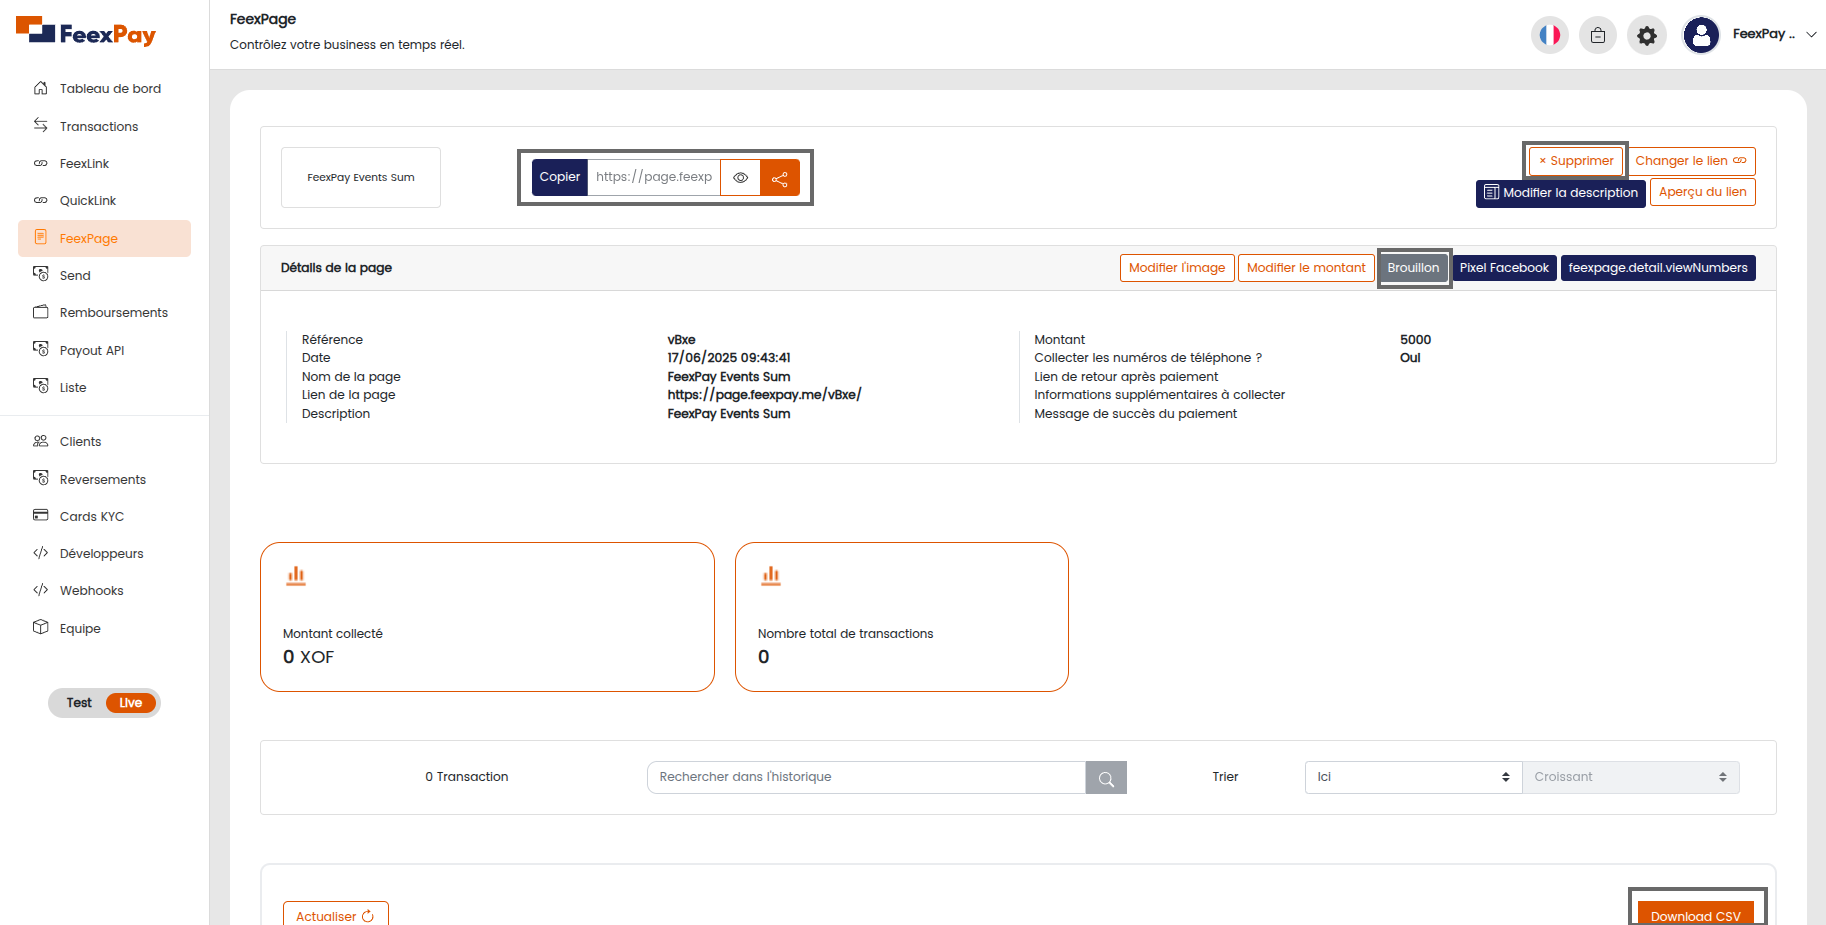Click the Liste sidebar icon
Screen dimensions: 1826x925
tap(41, 386)
